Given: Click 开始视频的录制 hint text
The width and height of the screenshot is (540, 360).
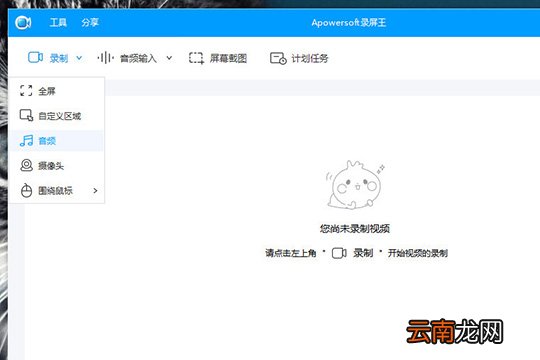Looking at the screenshot, I should click(x=417, y=253).
